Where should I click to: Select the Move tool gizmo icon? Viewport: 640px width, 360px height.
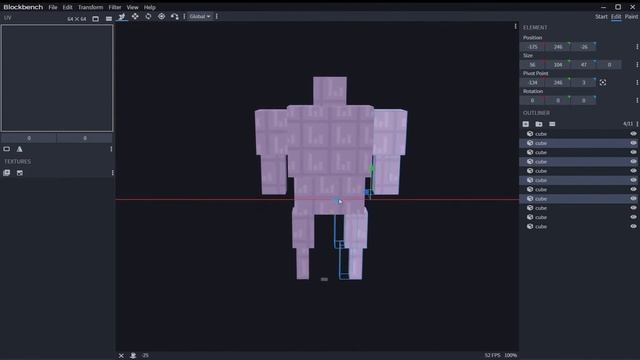point(122,17)
